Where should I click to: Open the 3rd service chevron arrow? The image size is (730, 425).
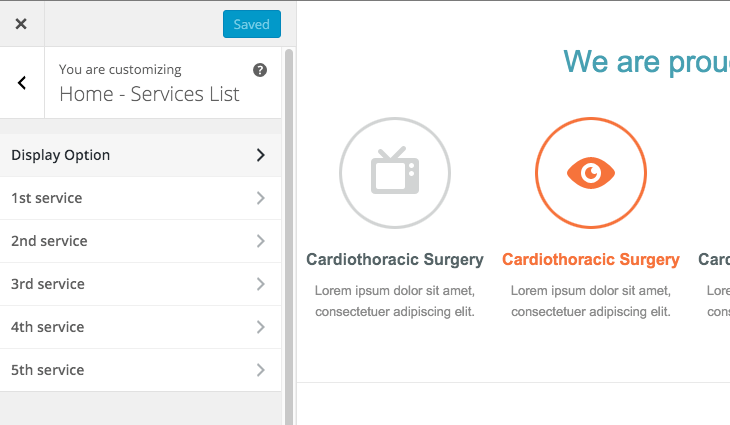click(260, 284)
